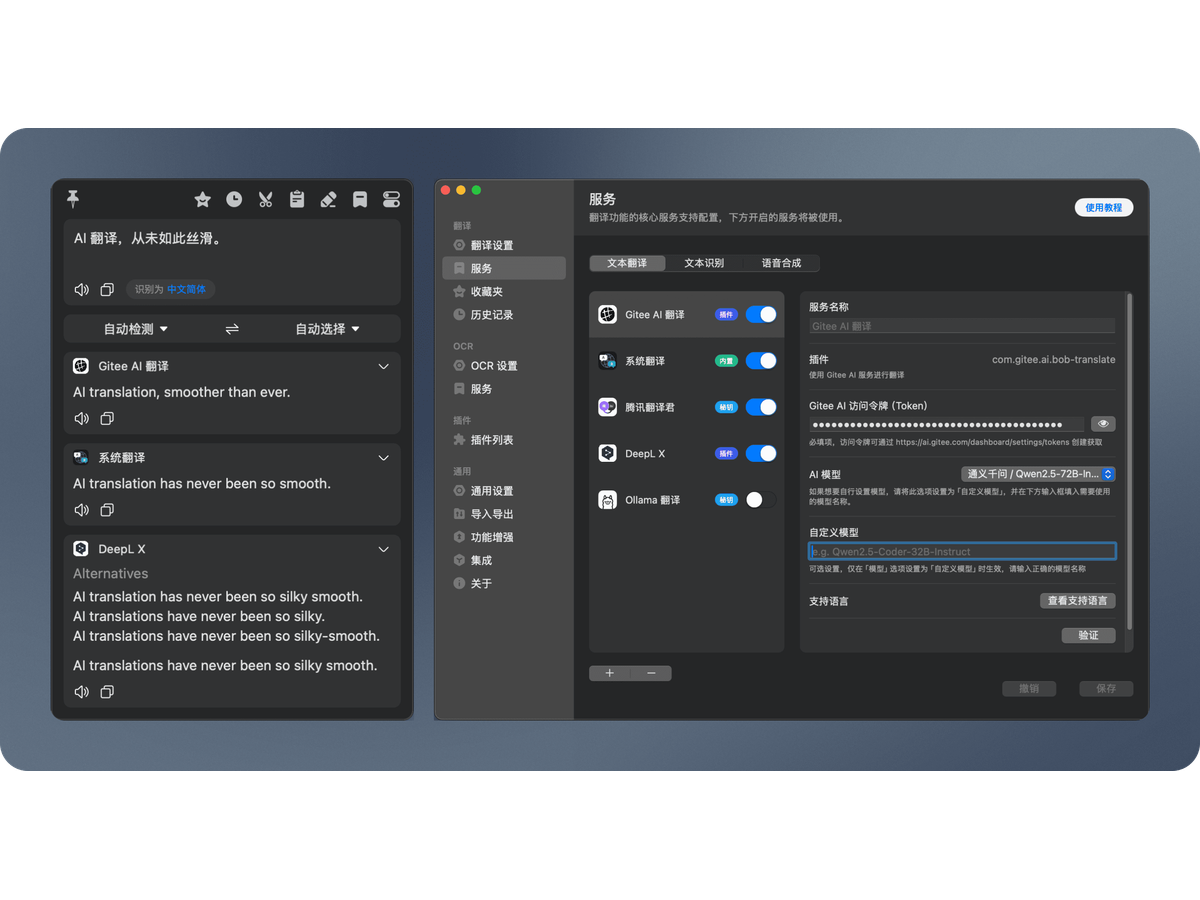Open OCR 设置 in the sidebar
Image resolution: width=1200 pixels, height=900 pixels.
point(504,366)
